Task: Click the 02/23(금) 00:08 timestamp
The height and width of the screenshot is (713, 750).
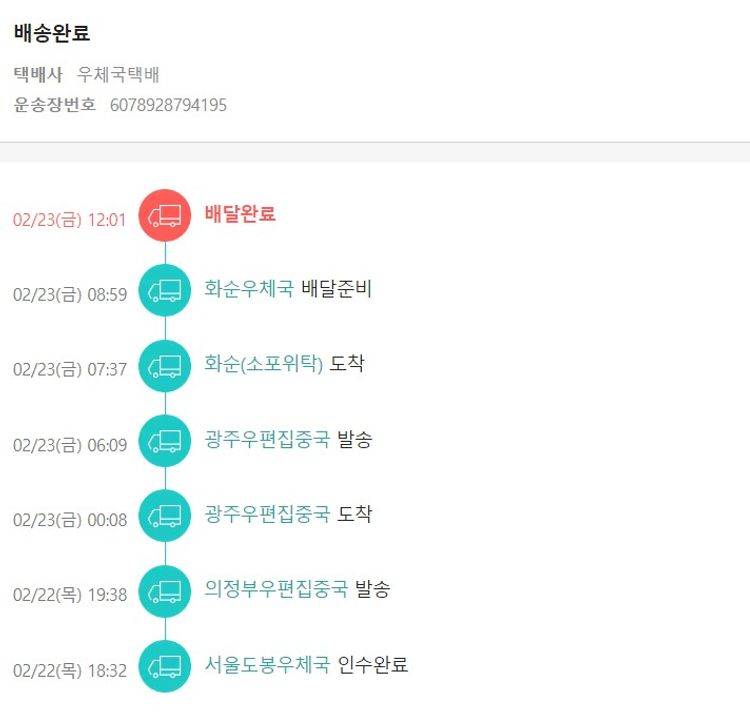Action: click(x=70, y=520)
